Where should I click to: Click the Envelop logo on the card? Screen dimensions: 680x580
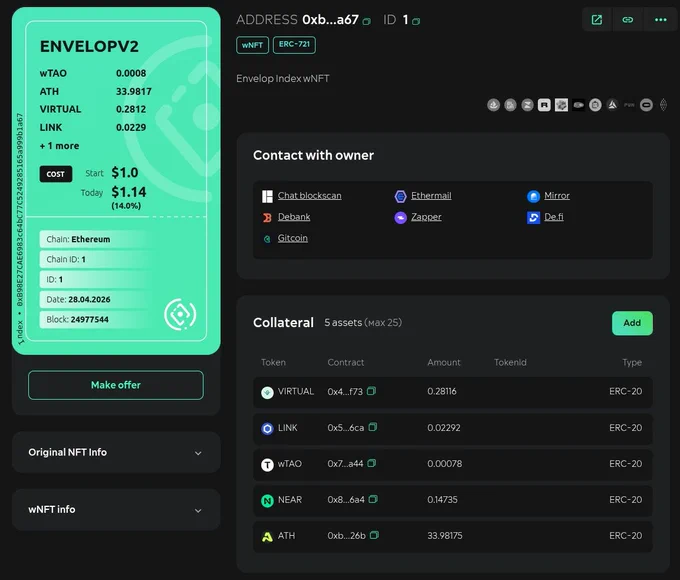[x=180, y=315]
